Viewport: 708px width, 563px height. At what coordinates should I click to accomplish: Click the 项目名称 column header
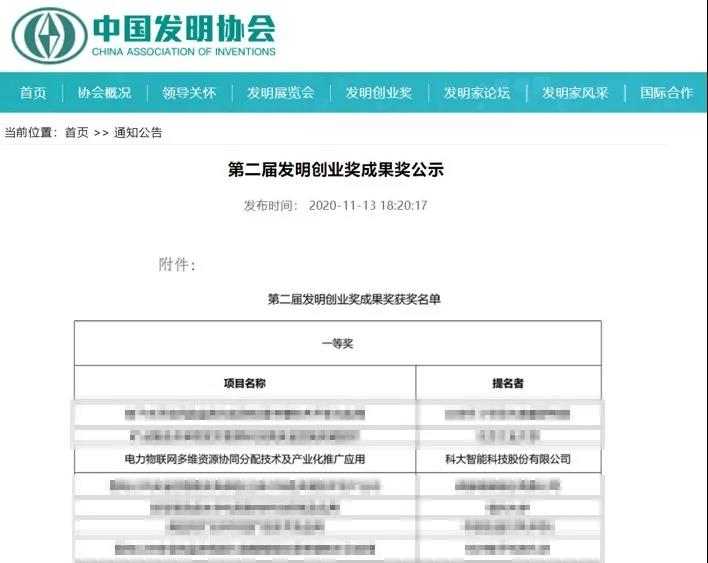[x=244, y=383]
